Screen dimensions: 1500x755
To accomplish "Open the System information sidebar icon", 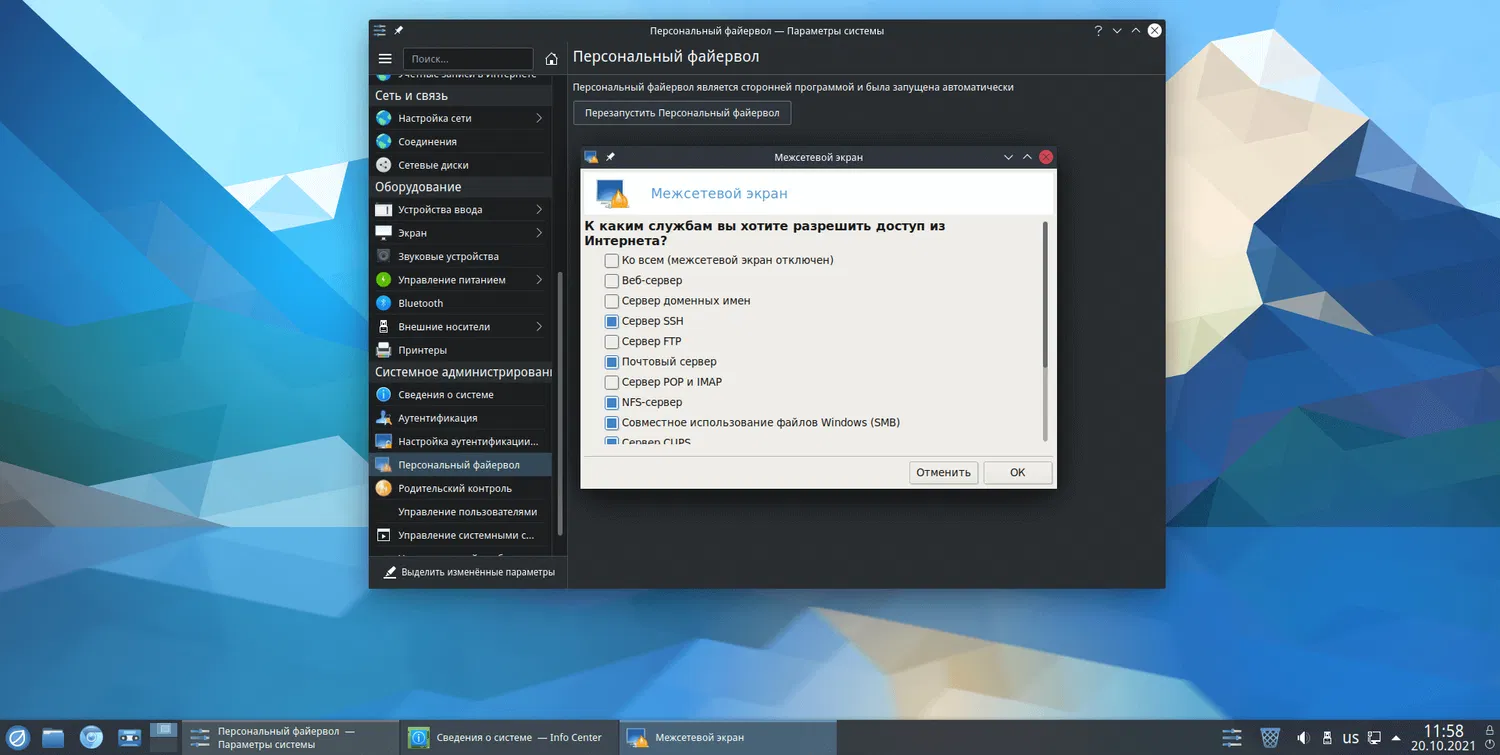I will (383, 395).
